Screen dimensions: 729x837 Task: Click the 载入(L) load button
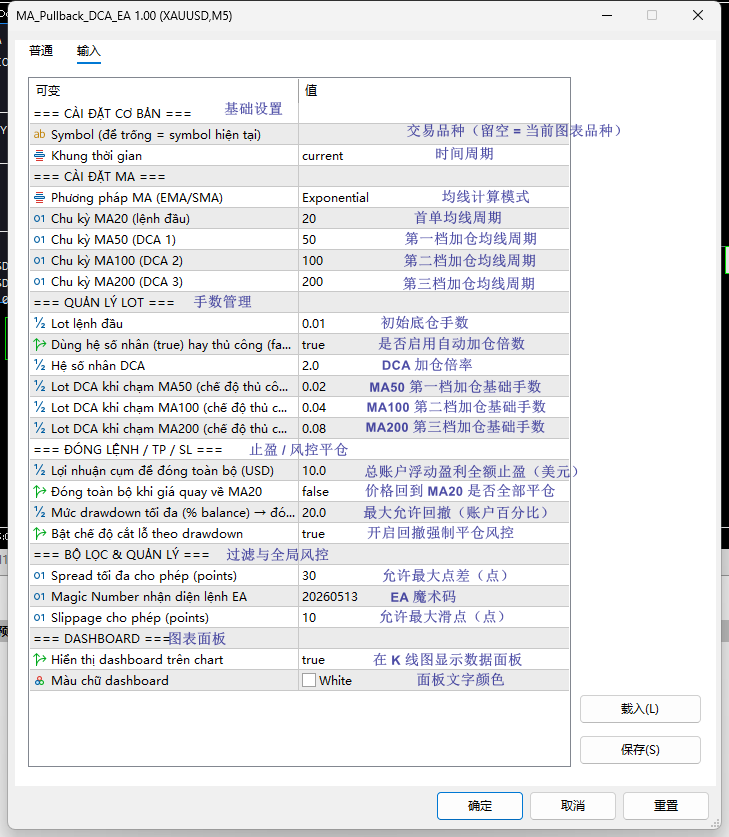click(x=640, y=709)
